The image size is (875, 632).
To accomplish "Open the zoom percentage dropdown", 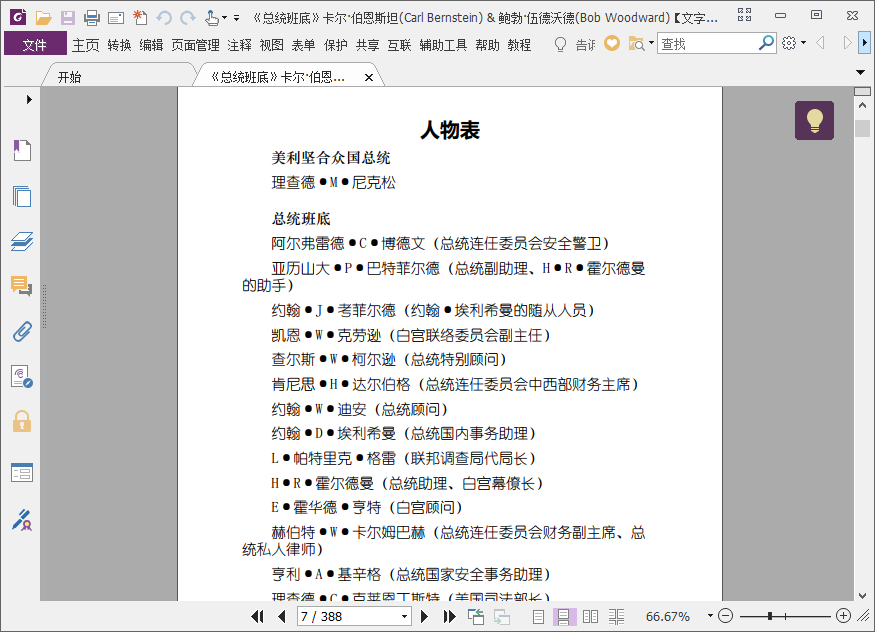I will coord(710,616).
